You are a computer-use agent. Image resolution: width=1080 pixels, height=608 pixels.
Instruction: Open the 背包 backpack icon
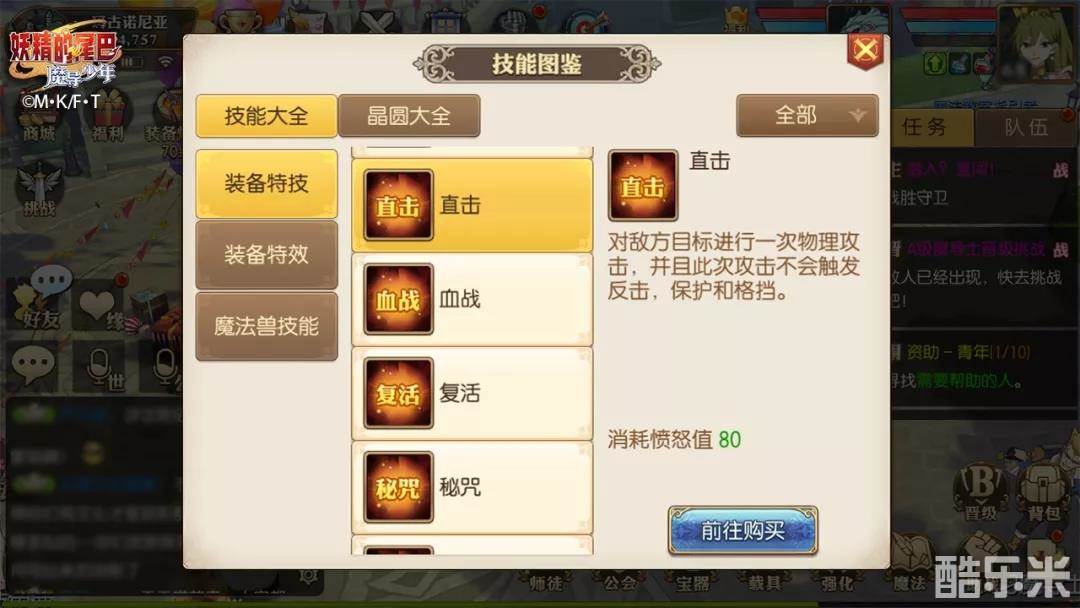1044,491
